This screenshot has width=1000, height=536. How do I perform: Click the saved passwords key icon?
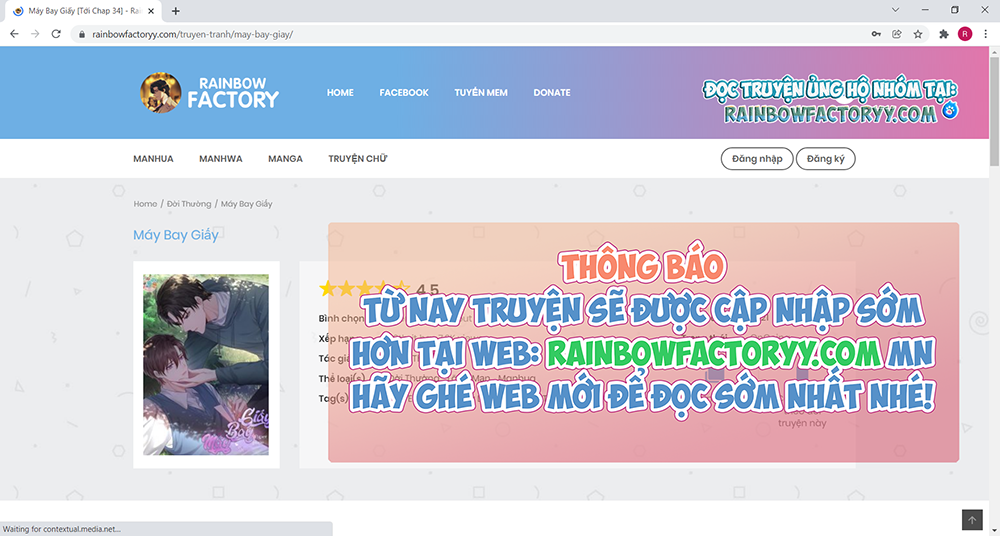tap(876, 34)
